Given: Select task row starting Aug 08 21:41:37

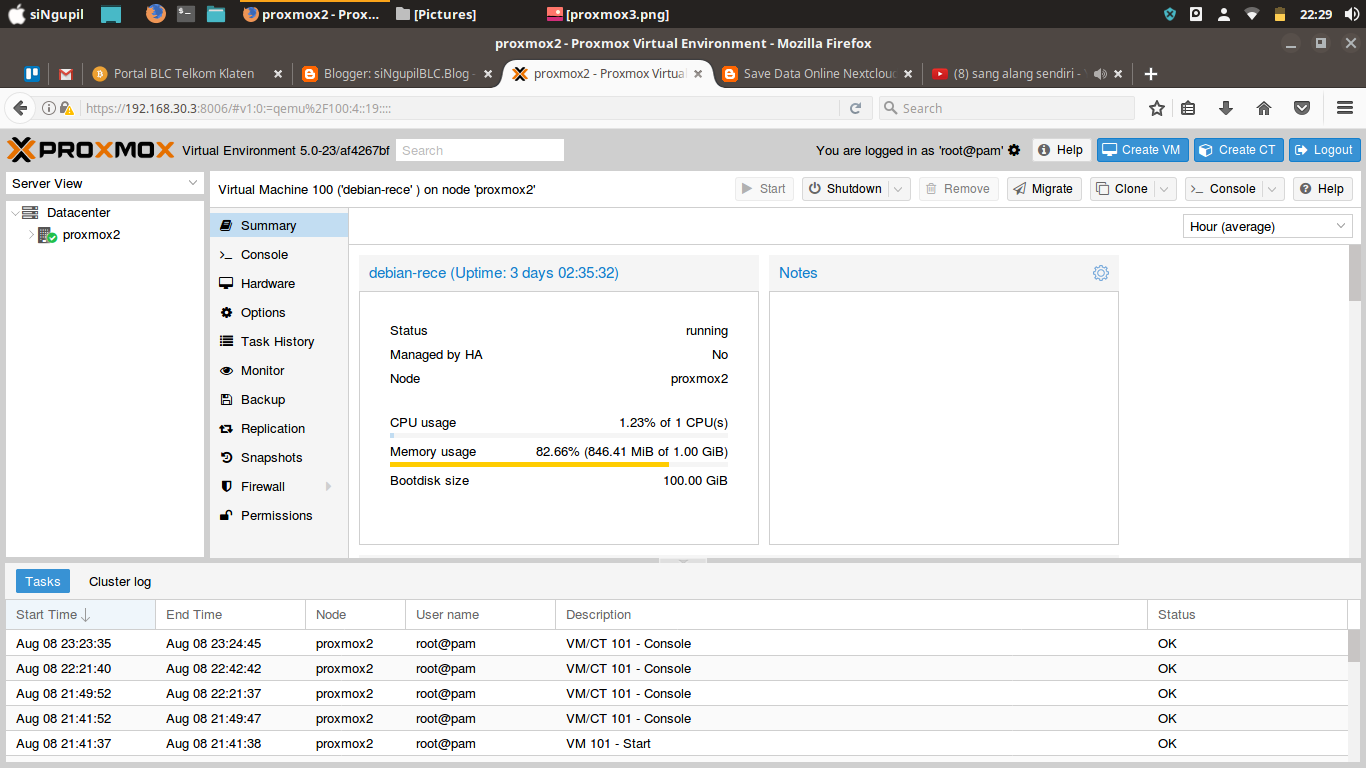Looking at the screenshot, I should [676, 744].
